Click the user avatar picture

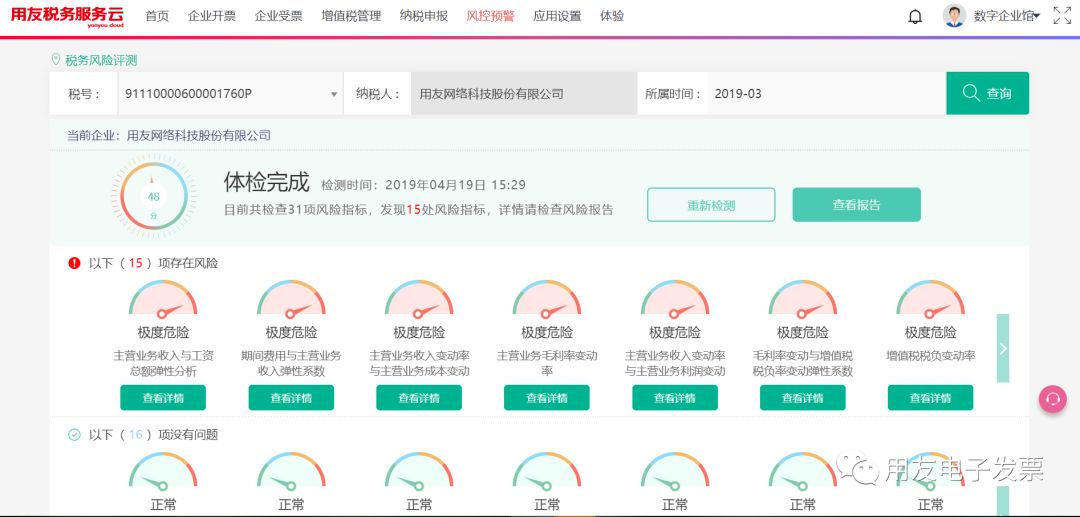[x=954, y=16]
